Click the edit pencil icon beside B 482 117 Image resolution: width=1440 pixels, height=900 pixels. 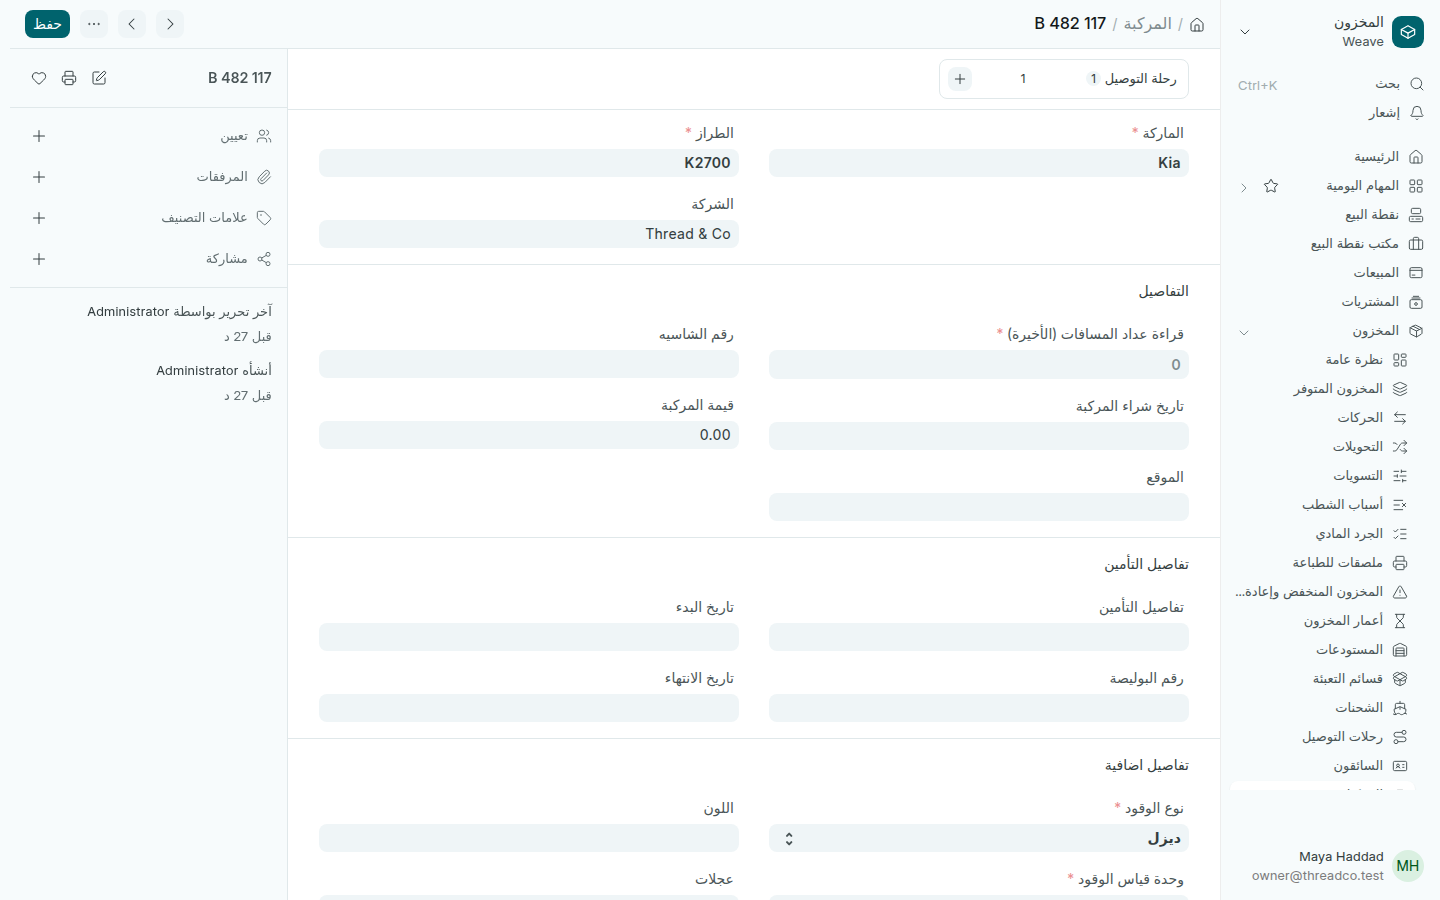click(99, 78)
